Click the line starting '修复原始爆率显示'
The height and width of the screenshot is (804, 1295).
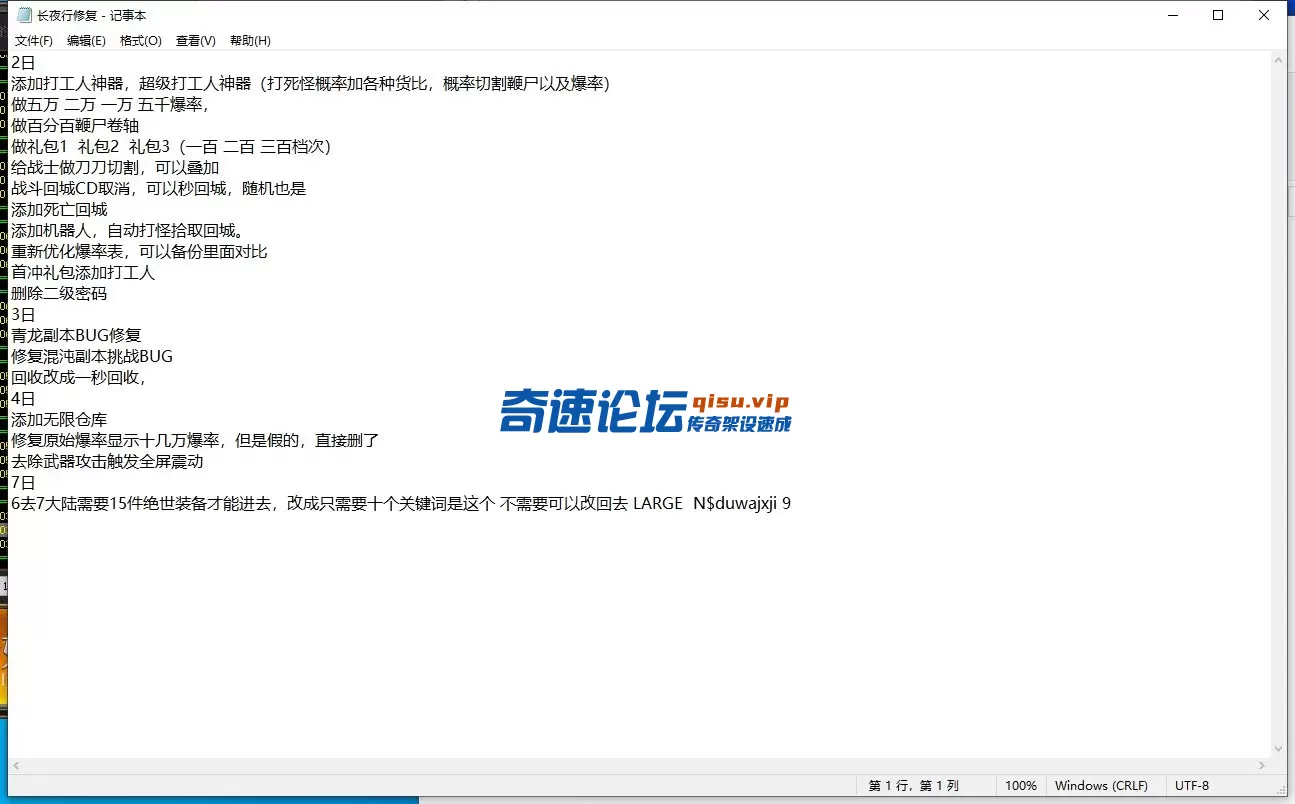[195, 441]
